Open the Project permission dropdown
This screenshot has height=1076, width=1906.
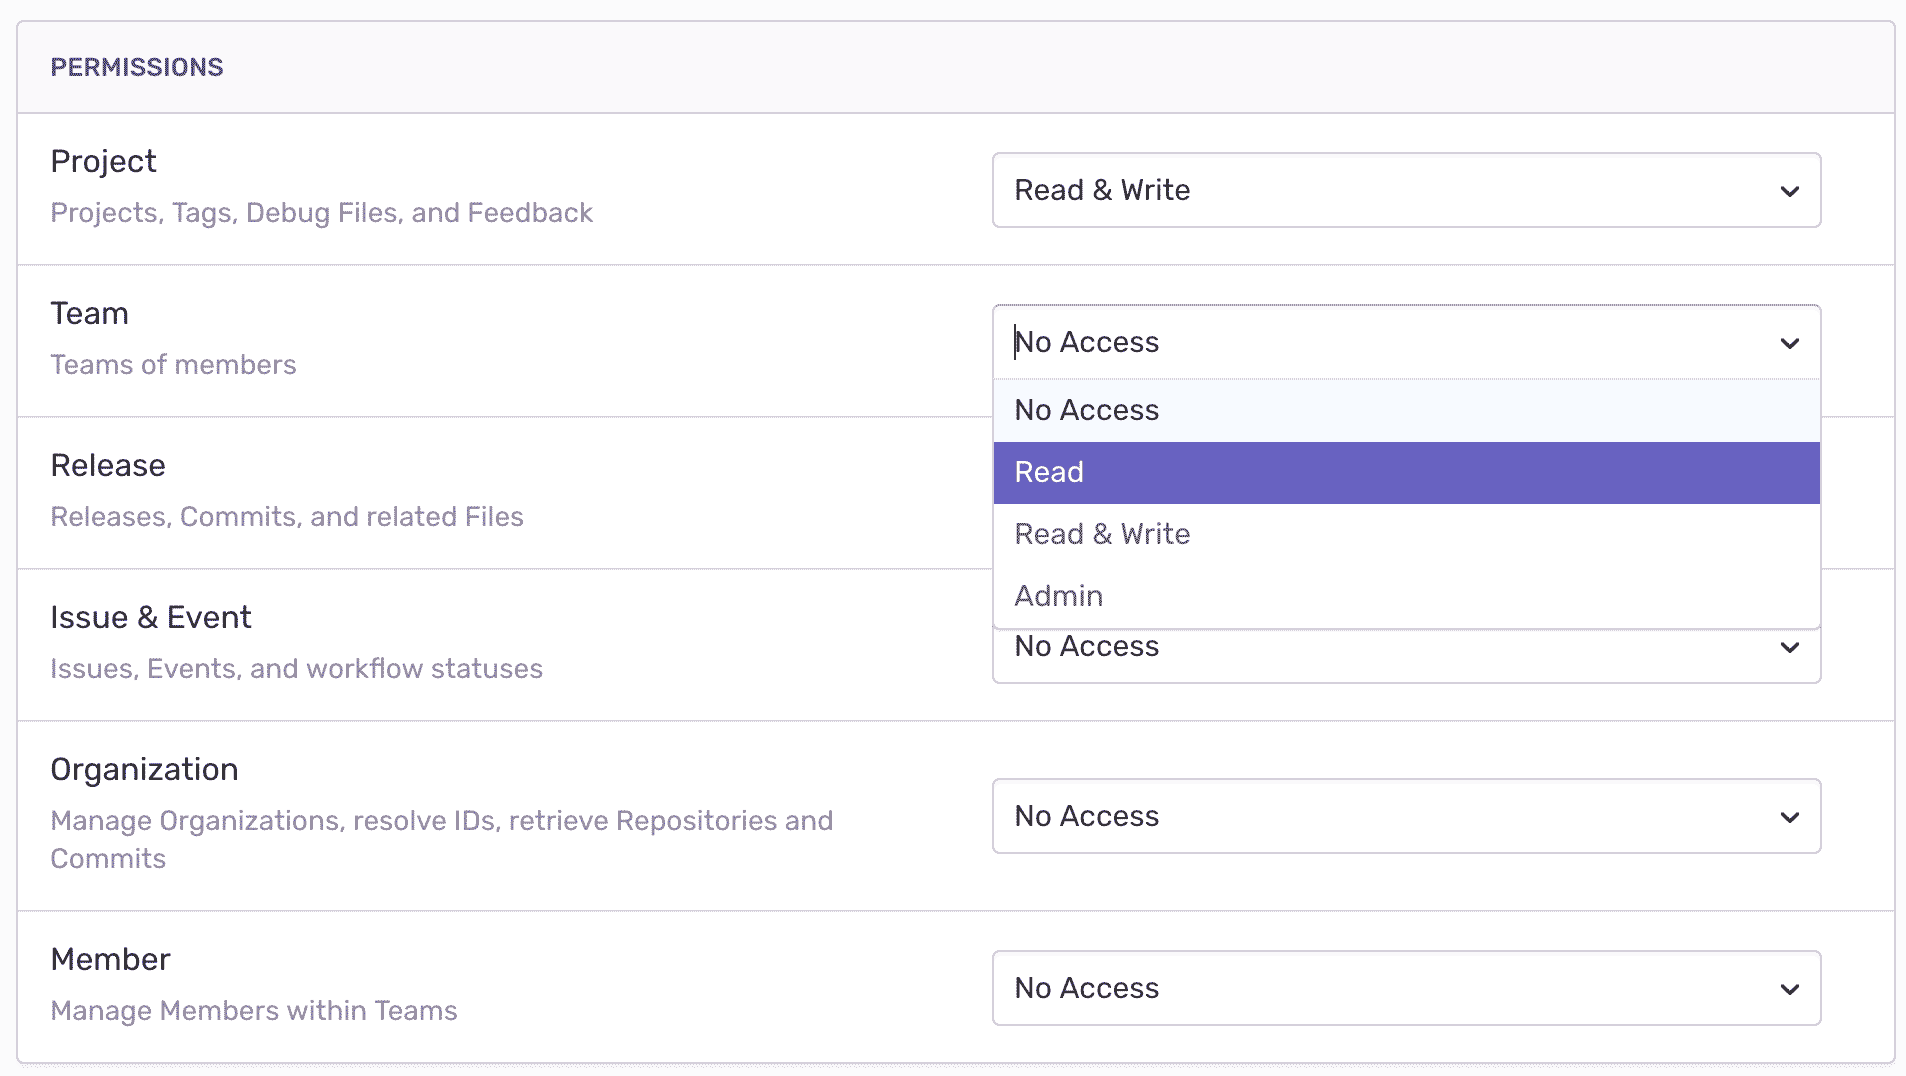click(x=1405, y=190)
